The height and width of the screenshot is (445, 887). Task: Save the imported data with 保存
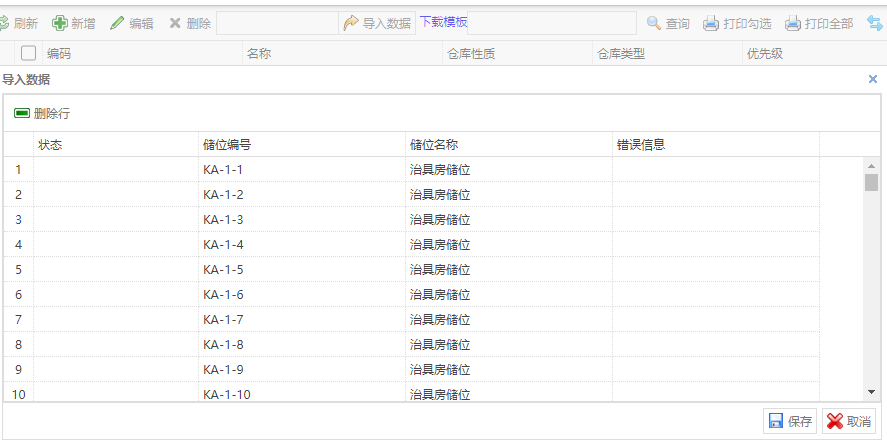[790, 421]
